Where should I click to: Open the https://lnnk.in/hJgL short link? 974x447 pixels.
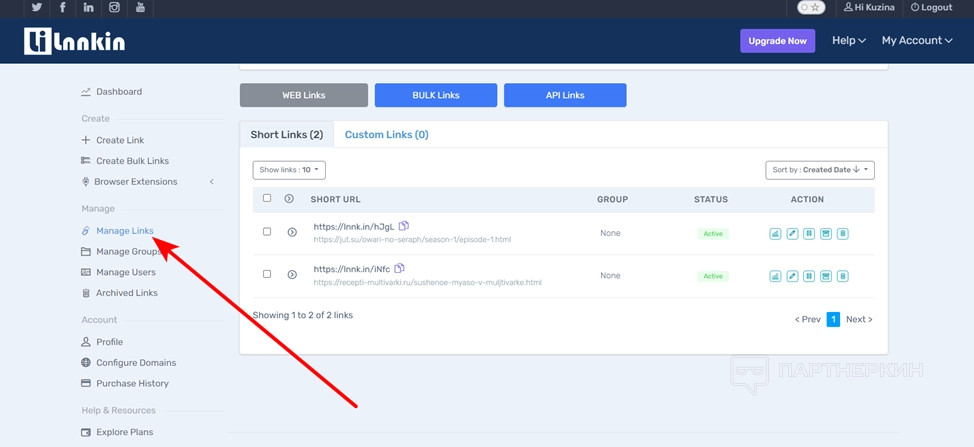(x=354, y=227)
